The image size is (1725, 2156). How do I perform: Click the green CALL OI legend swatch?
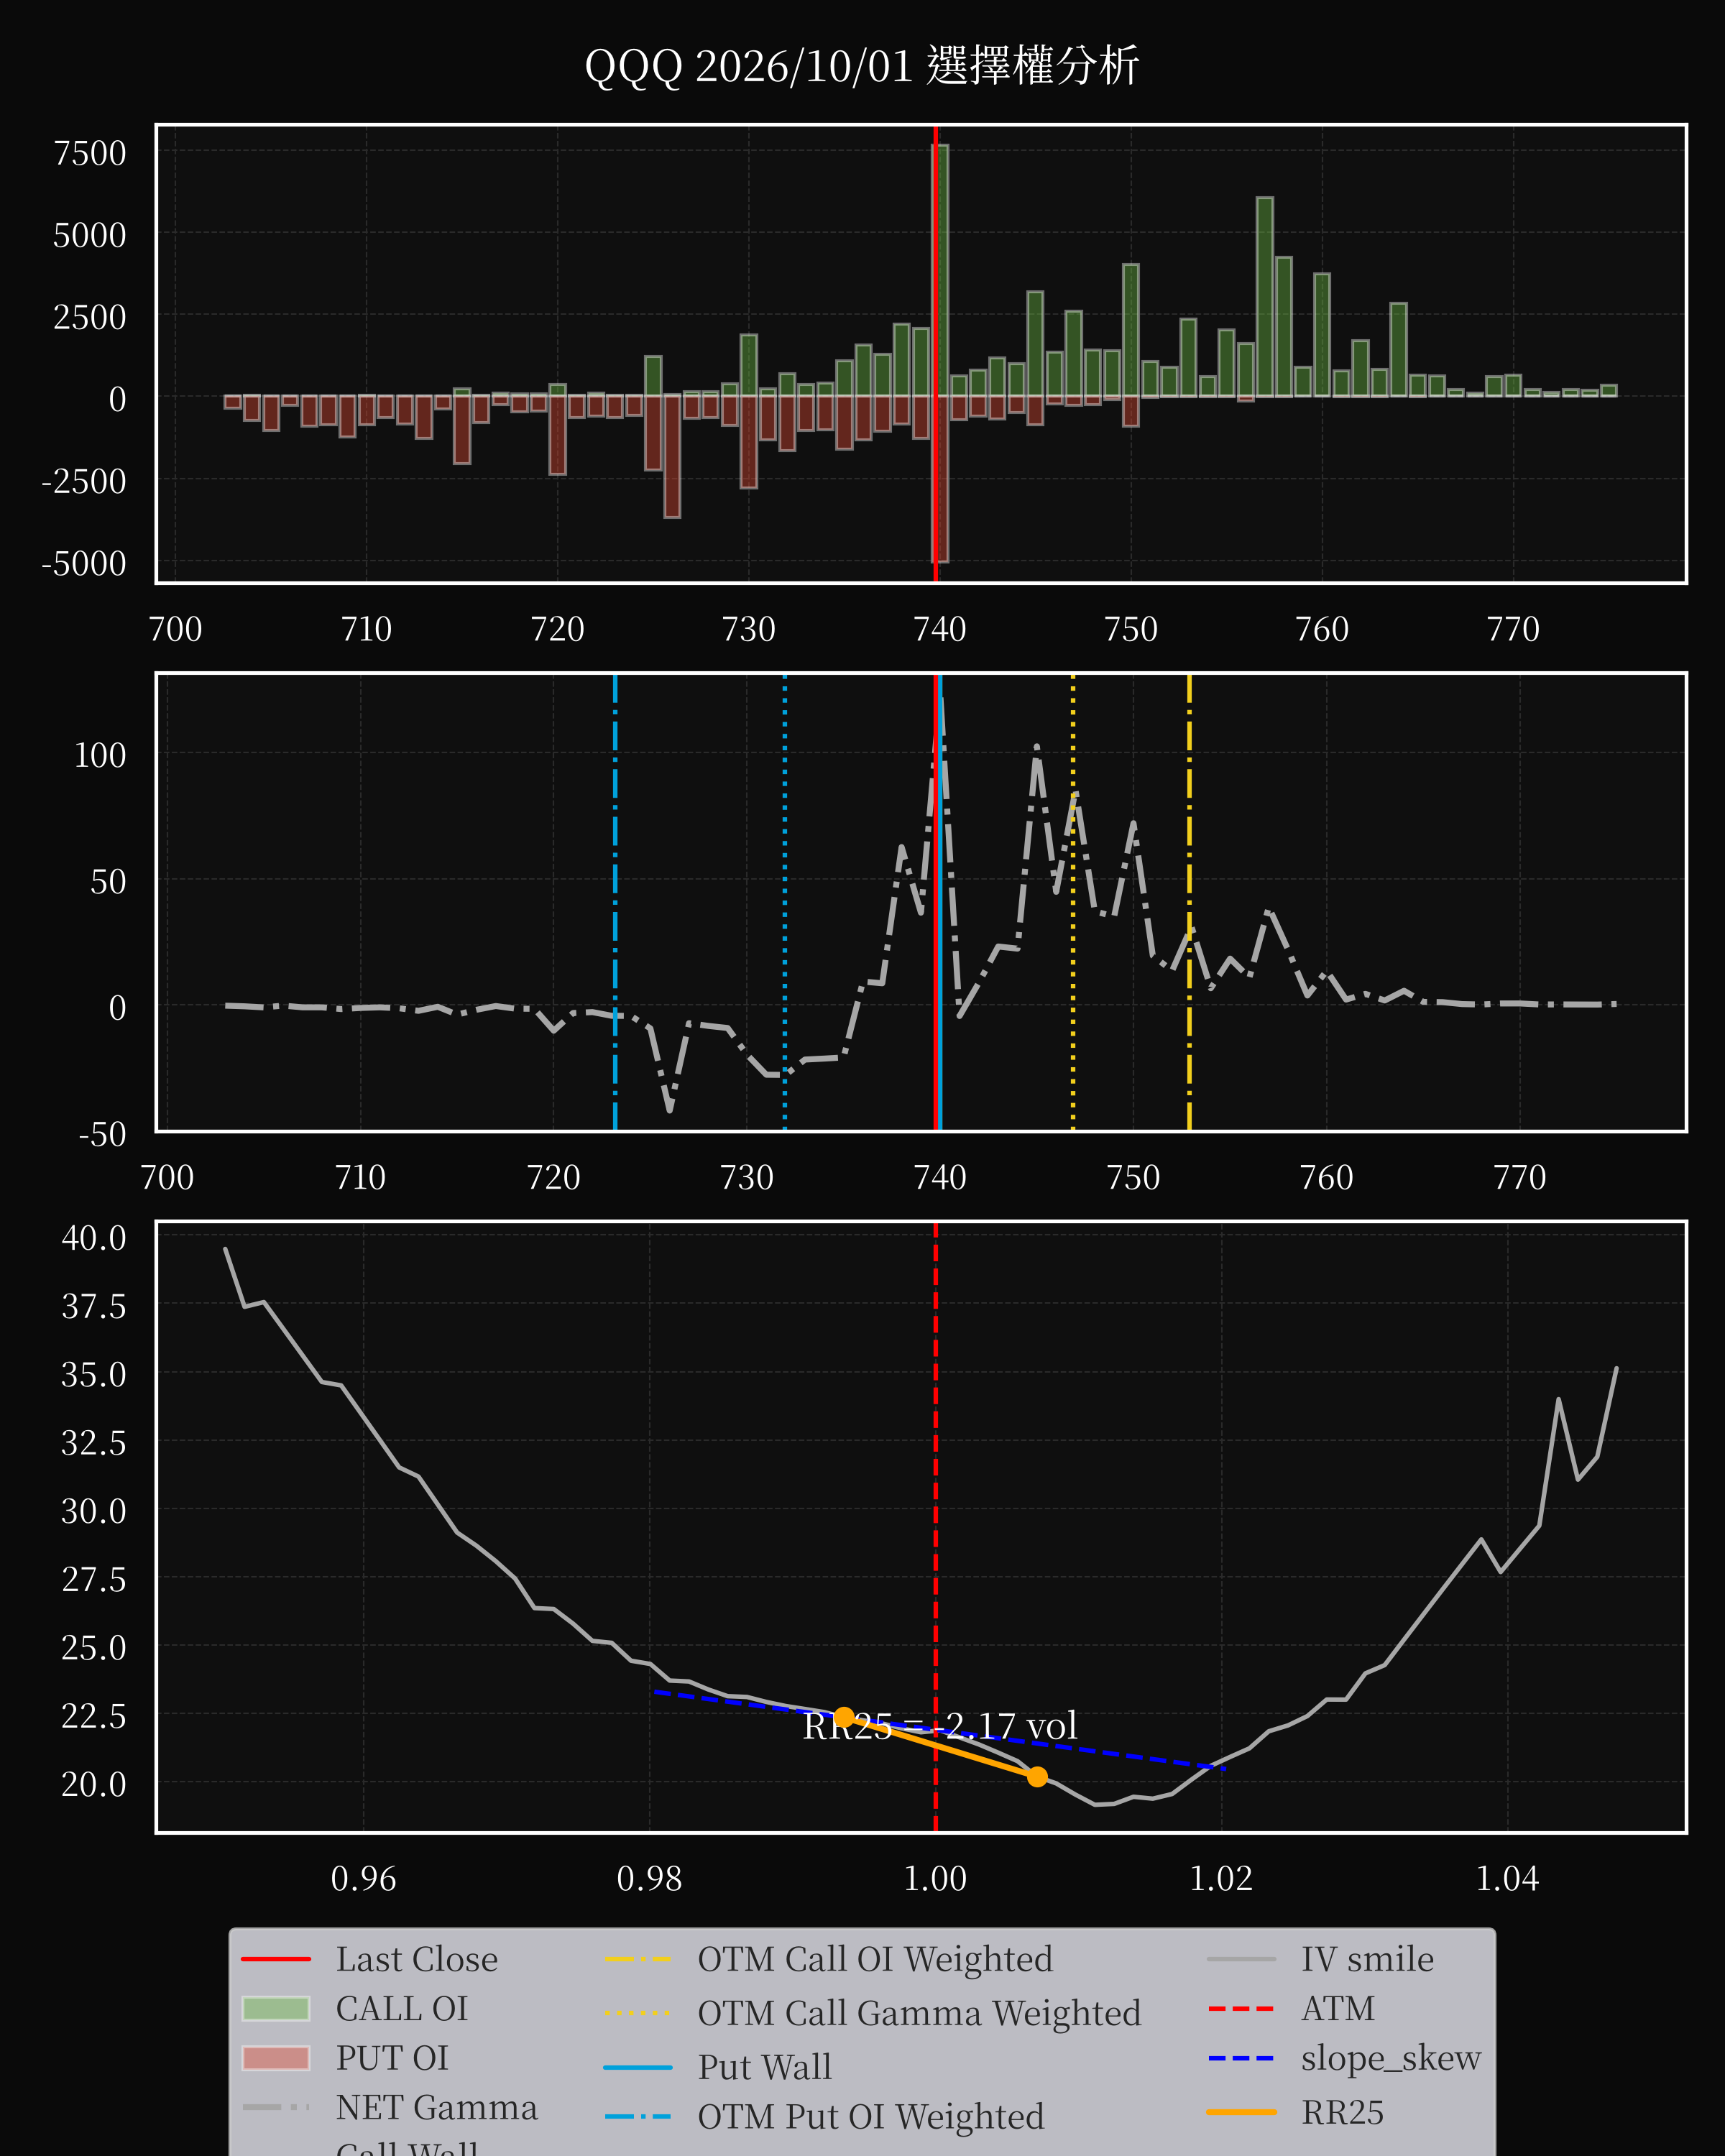pos(276,2008)
